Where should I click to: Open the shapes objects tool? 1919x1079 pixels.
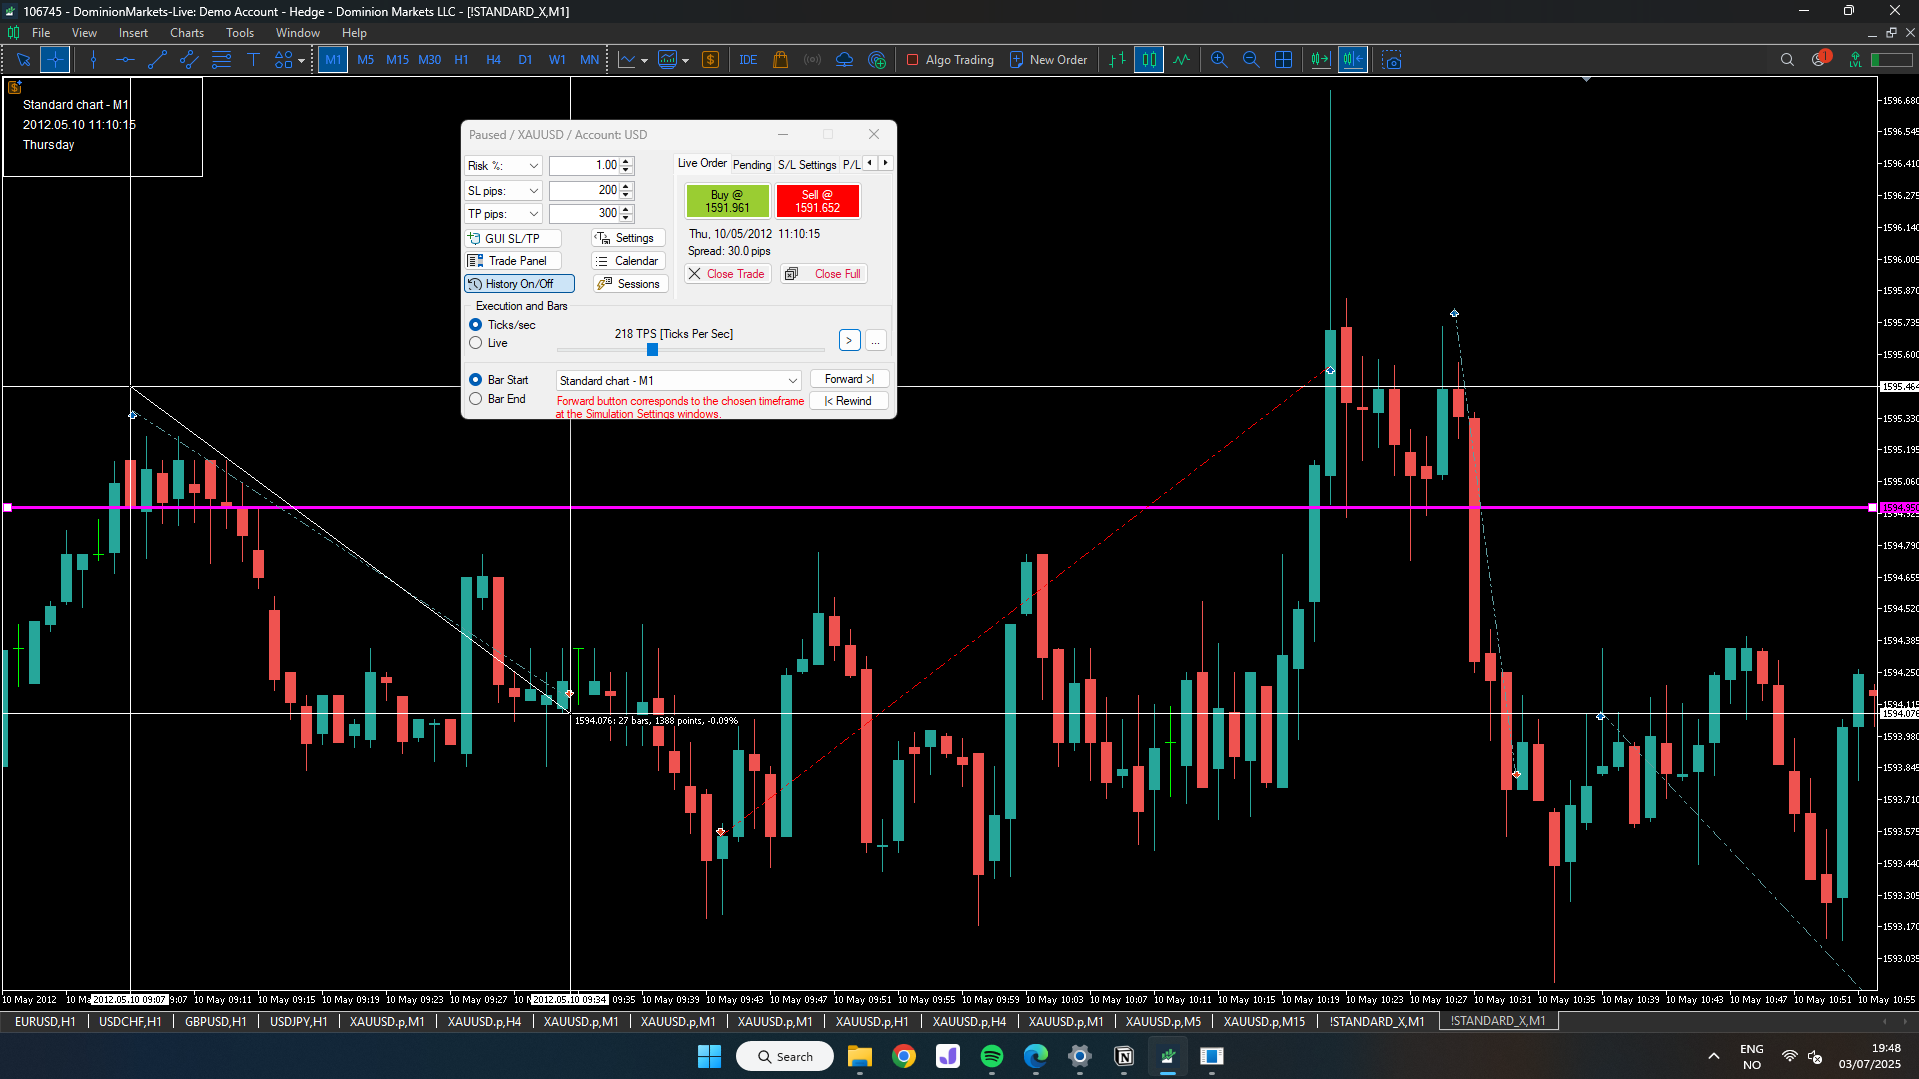[284, 60]
